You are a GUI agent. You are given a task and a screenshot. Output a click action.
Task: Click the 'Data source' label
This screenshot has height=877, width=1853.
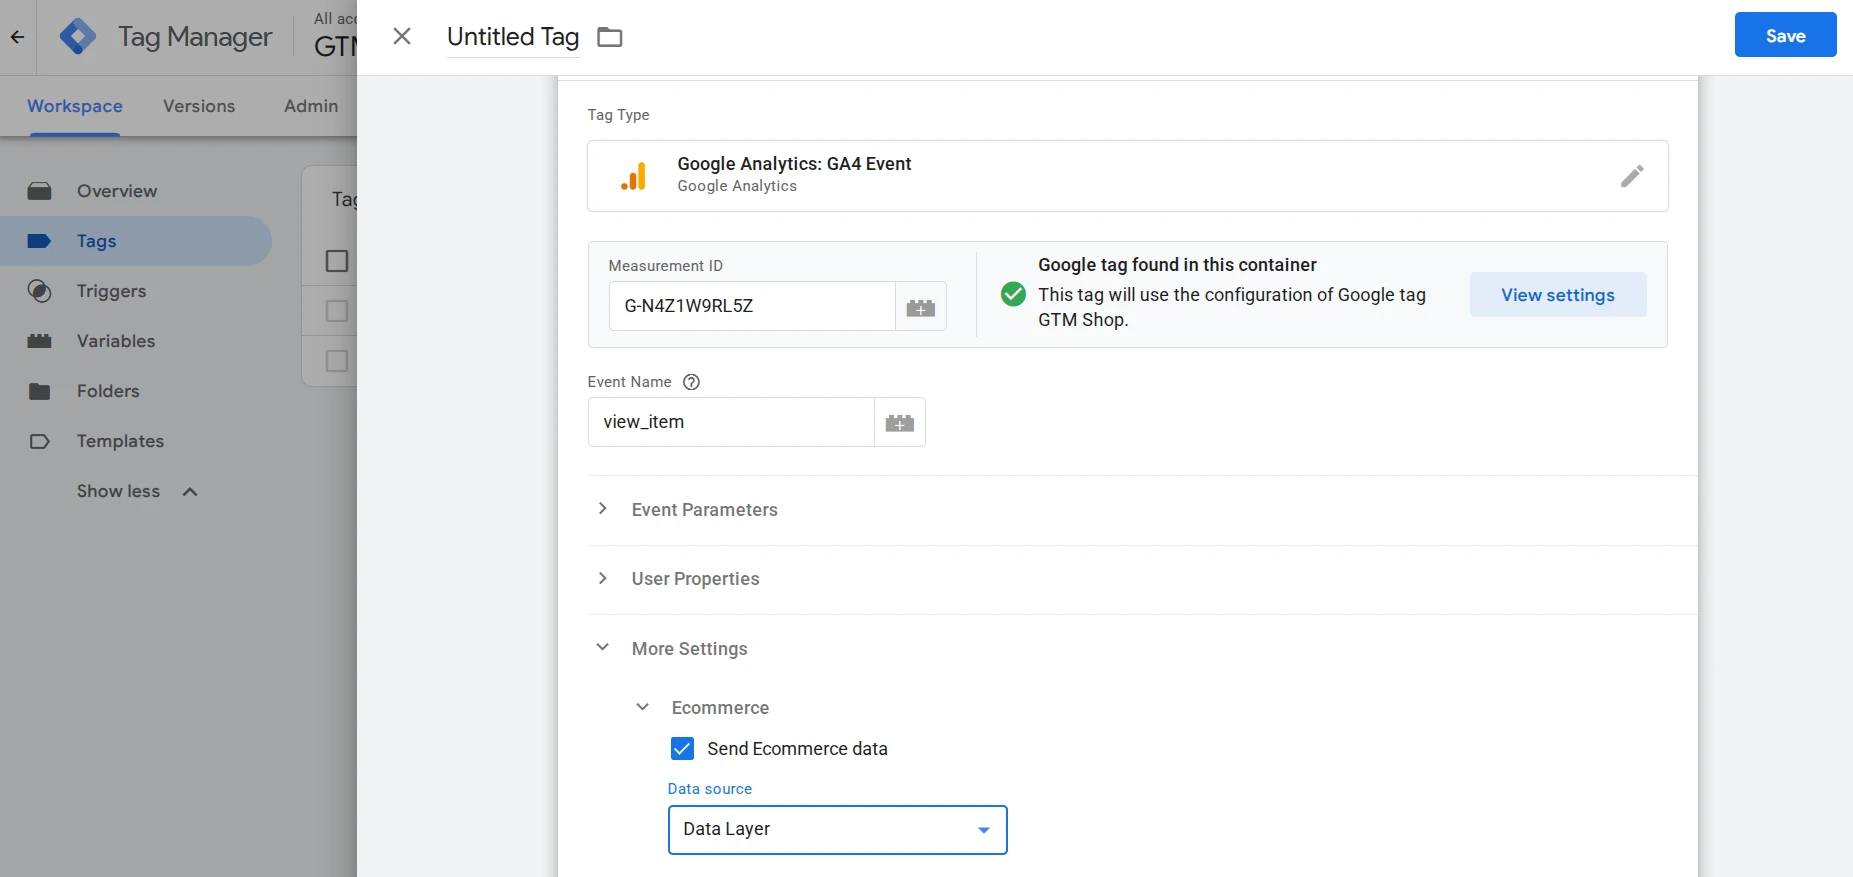[710, 789]
